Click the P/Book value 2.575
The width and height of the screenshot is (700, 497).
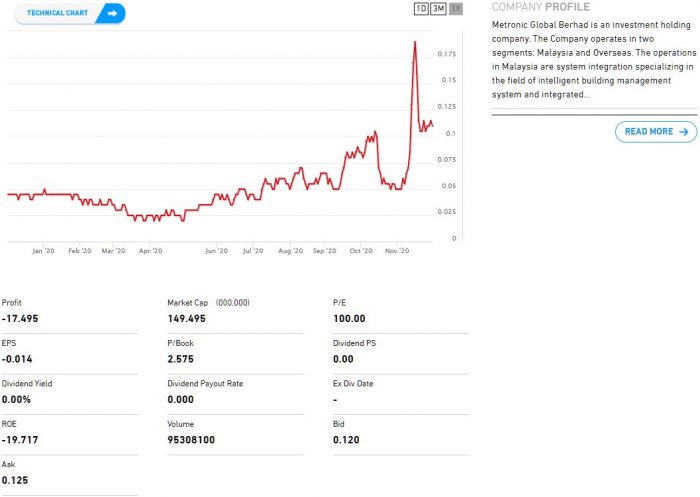181,359
